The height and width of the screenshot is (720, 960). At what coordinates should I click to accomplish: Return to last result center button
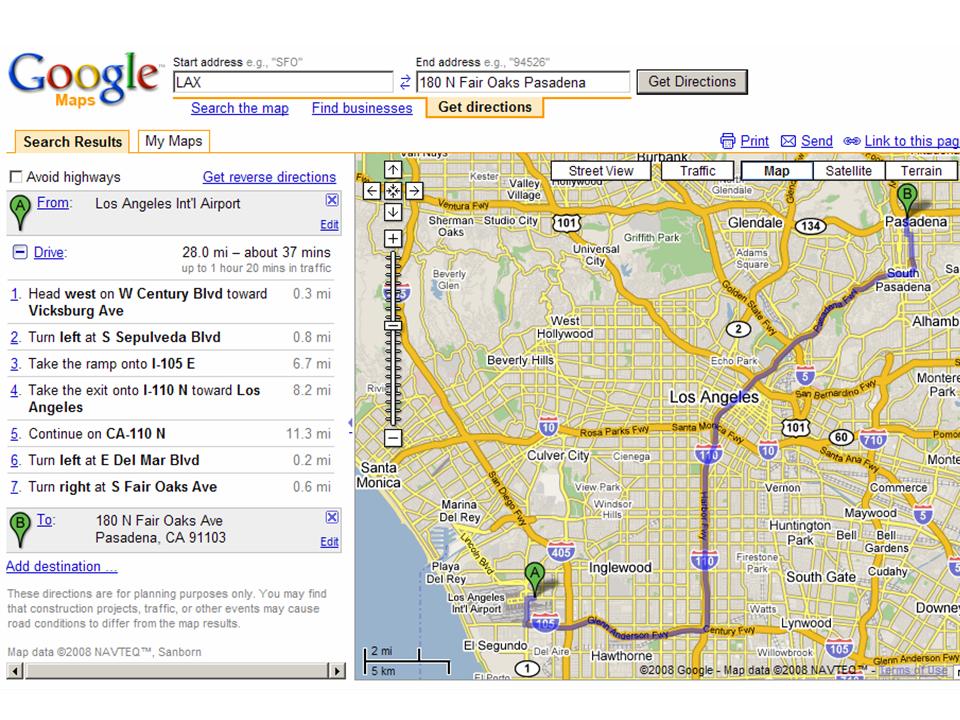coord(393,191)
